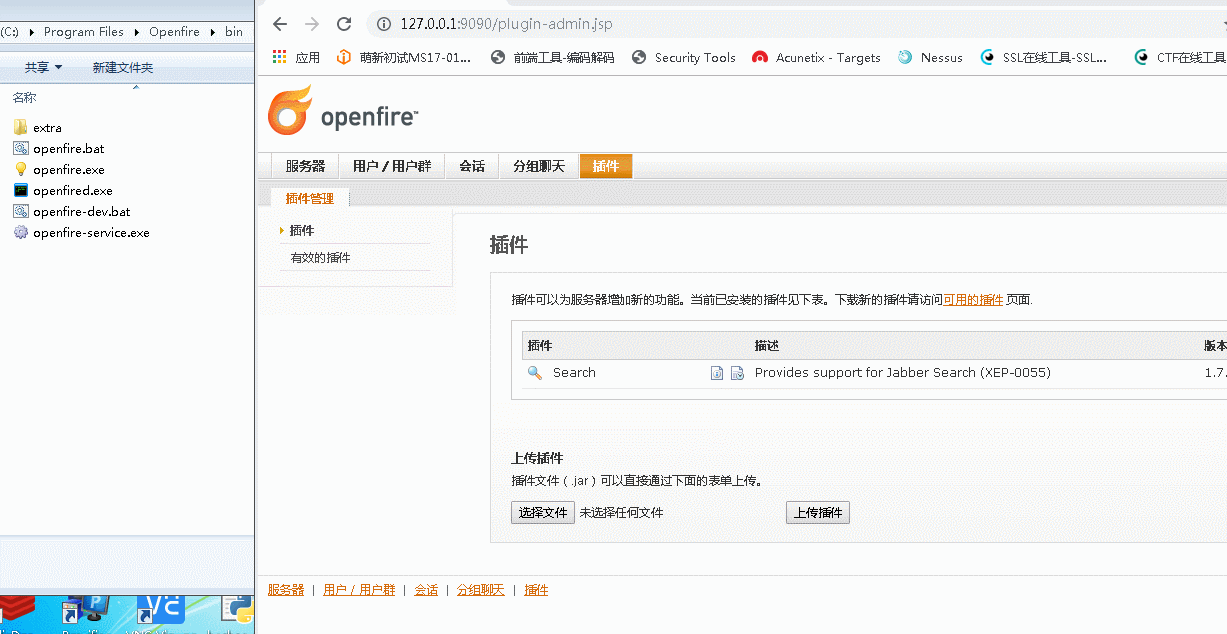
Task: Open the CTF在线工具 bookmark
Action: (1180, 58)
